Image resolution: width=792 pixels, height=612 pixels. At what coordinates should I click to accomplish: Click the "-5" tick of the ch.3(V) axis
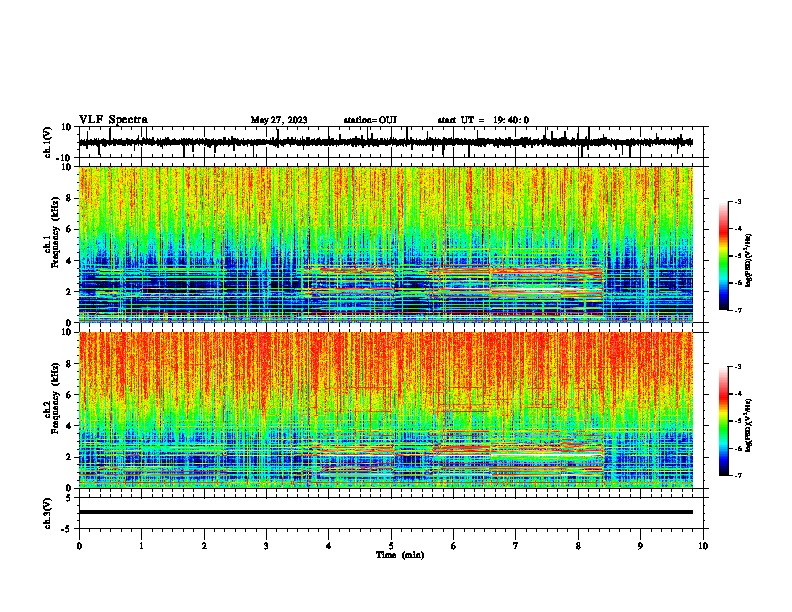pos(67,529)
